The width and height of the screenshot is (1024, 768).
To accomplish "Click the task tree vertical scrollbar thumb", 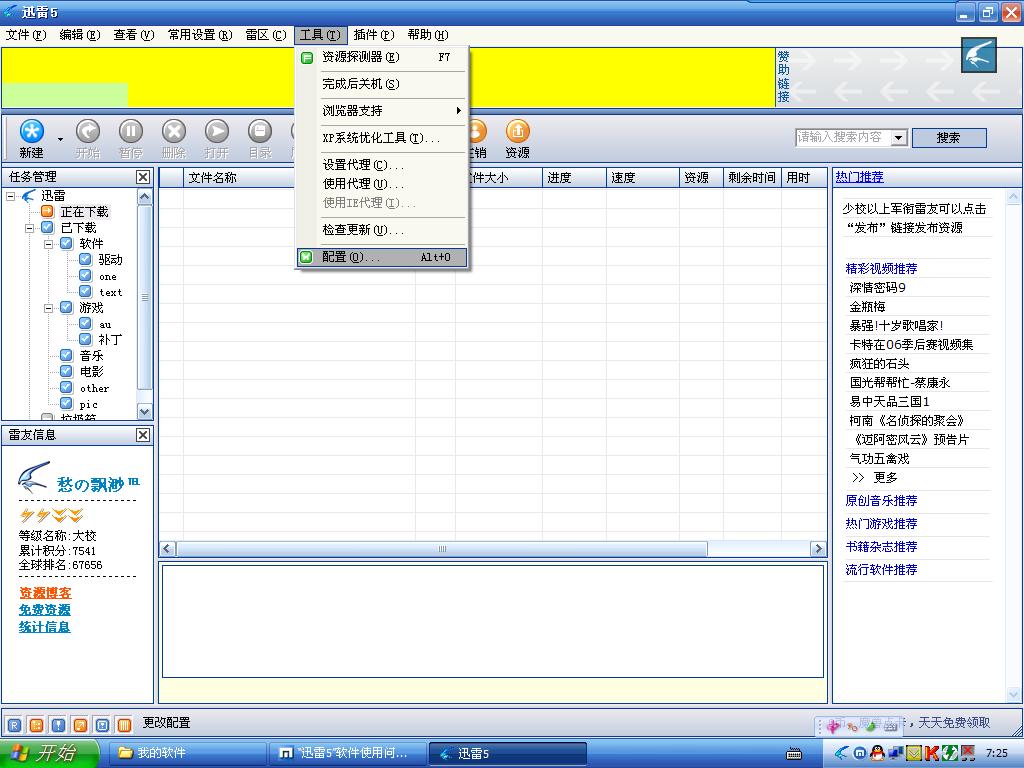I will (144, 297).
